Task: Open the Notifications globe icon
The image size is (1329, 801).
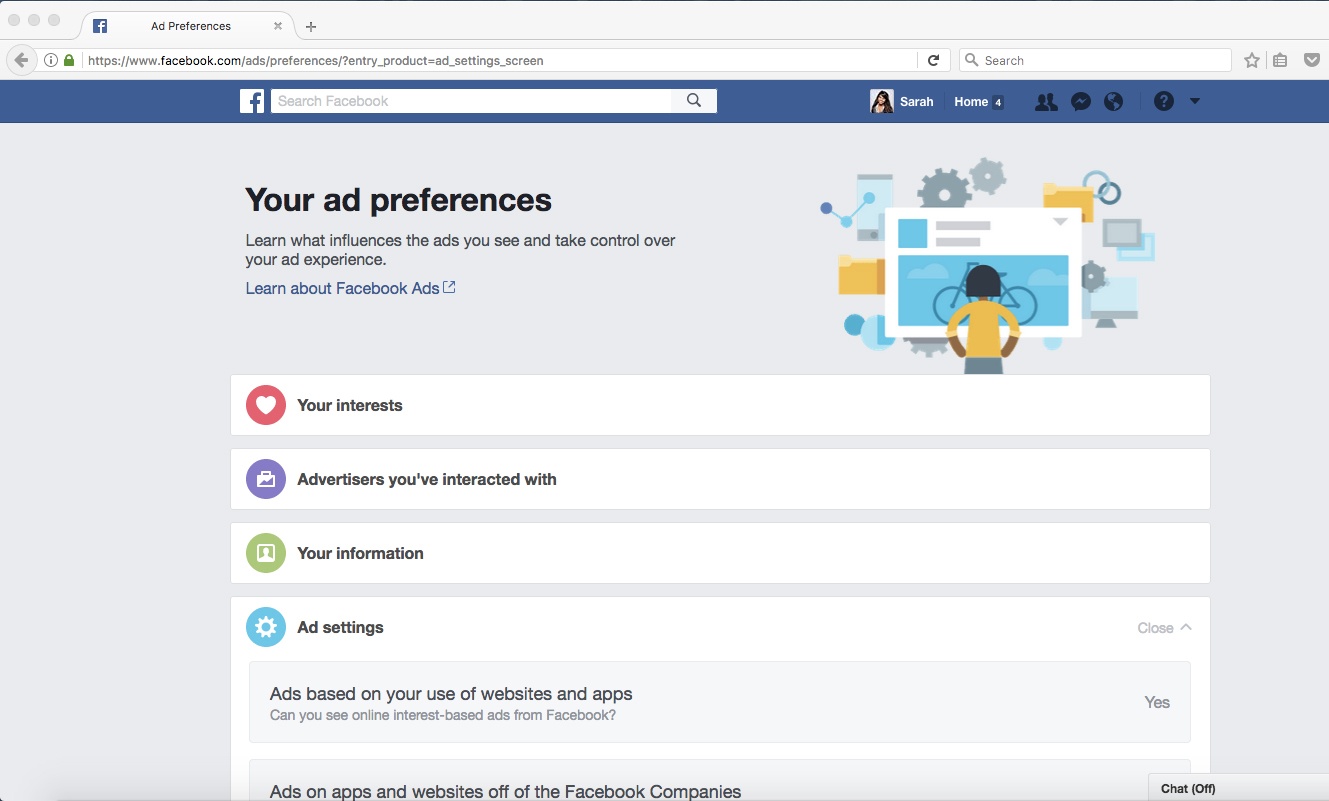Action: (x=1113, y=101)
